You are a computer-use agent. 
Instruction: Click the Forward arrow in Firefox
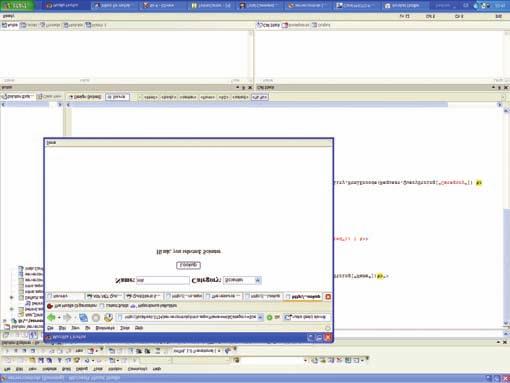click(67, 317)
